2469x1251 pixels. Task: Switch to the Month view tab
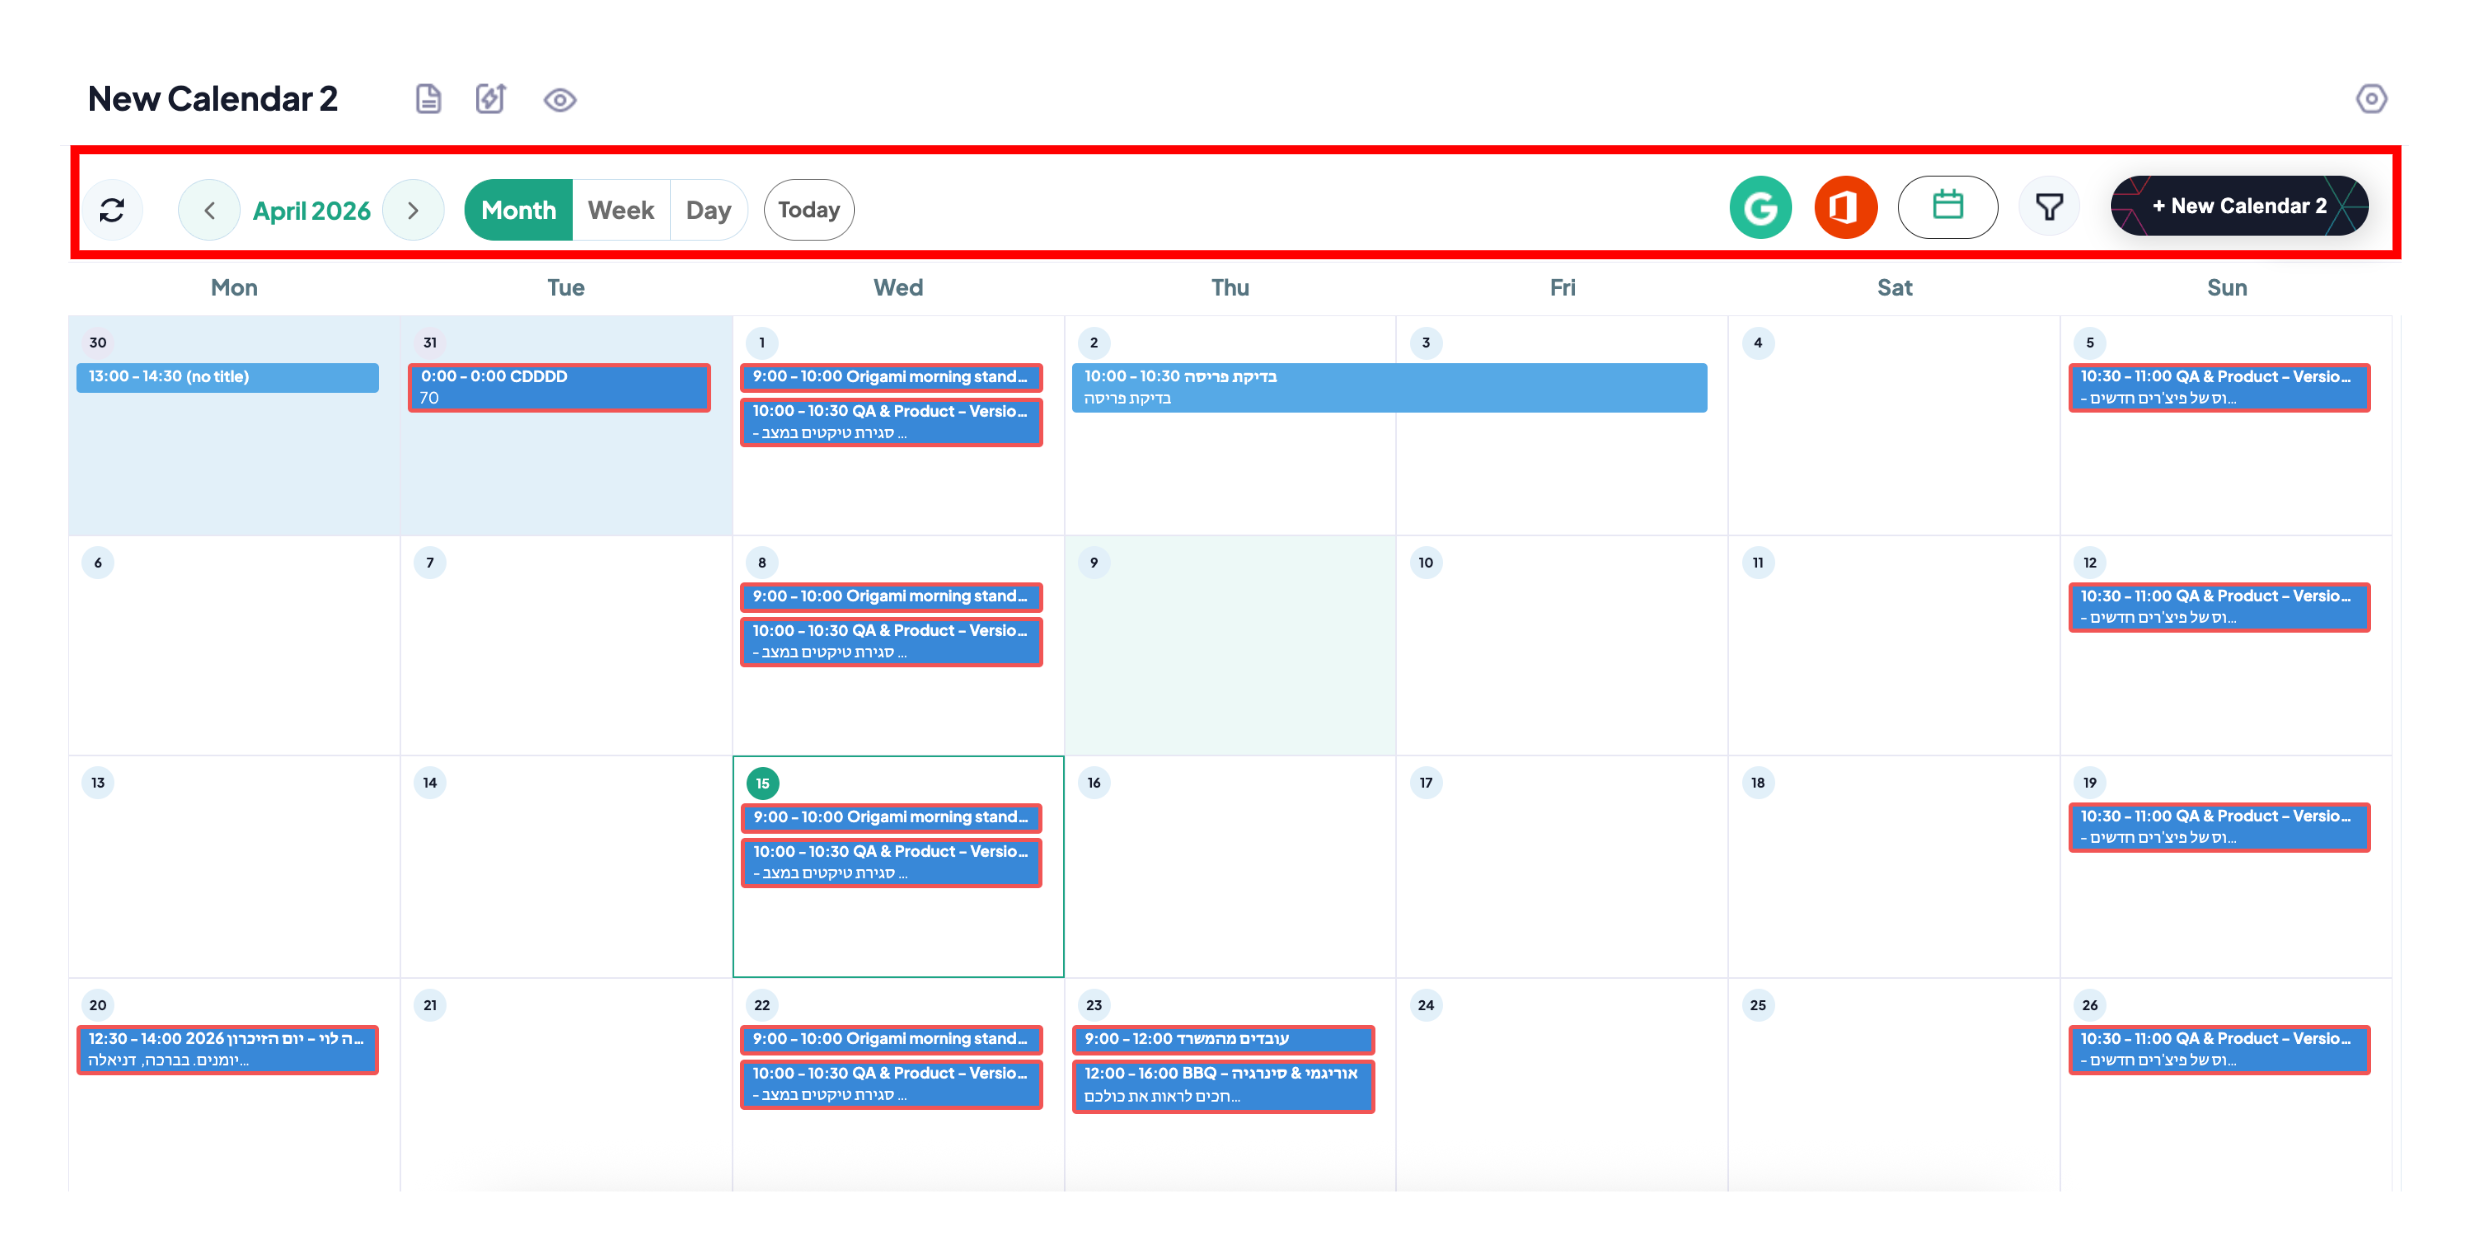click(518, 210)
